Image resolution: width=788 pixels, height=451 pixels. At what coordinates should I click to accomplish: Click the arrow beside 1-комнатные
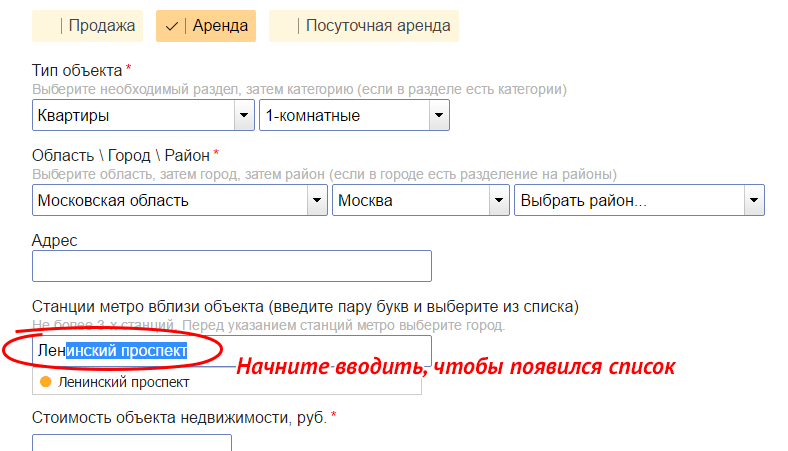(x=438, y=115)
